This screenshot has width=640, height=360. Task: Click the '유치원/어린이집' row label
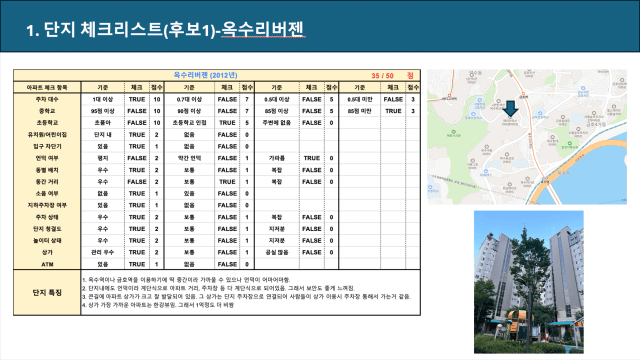47,135
